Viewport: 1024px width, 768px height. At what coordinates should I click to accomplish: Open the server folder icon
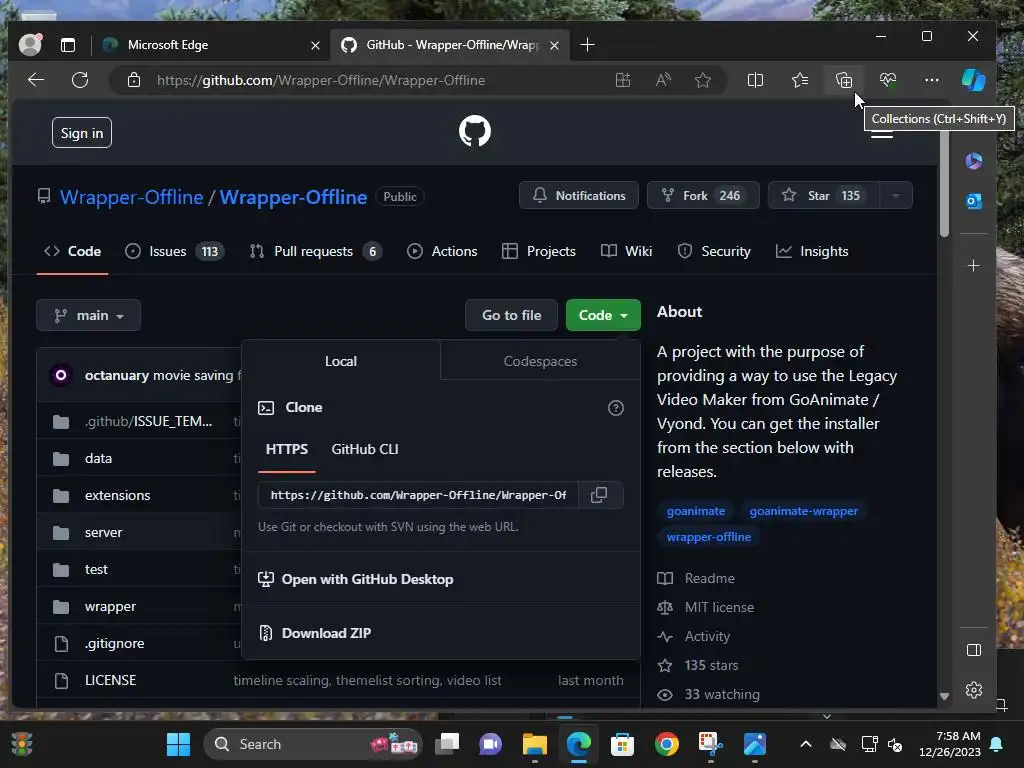pos(61,533)
